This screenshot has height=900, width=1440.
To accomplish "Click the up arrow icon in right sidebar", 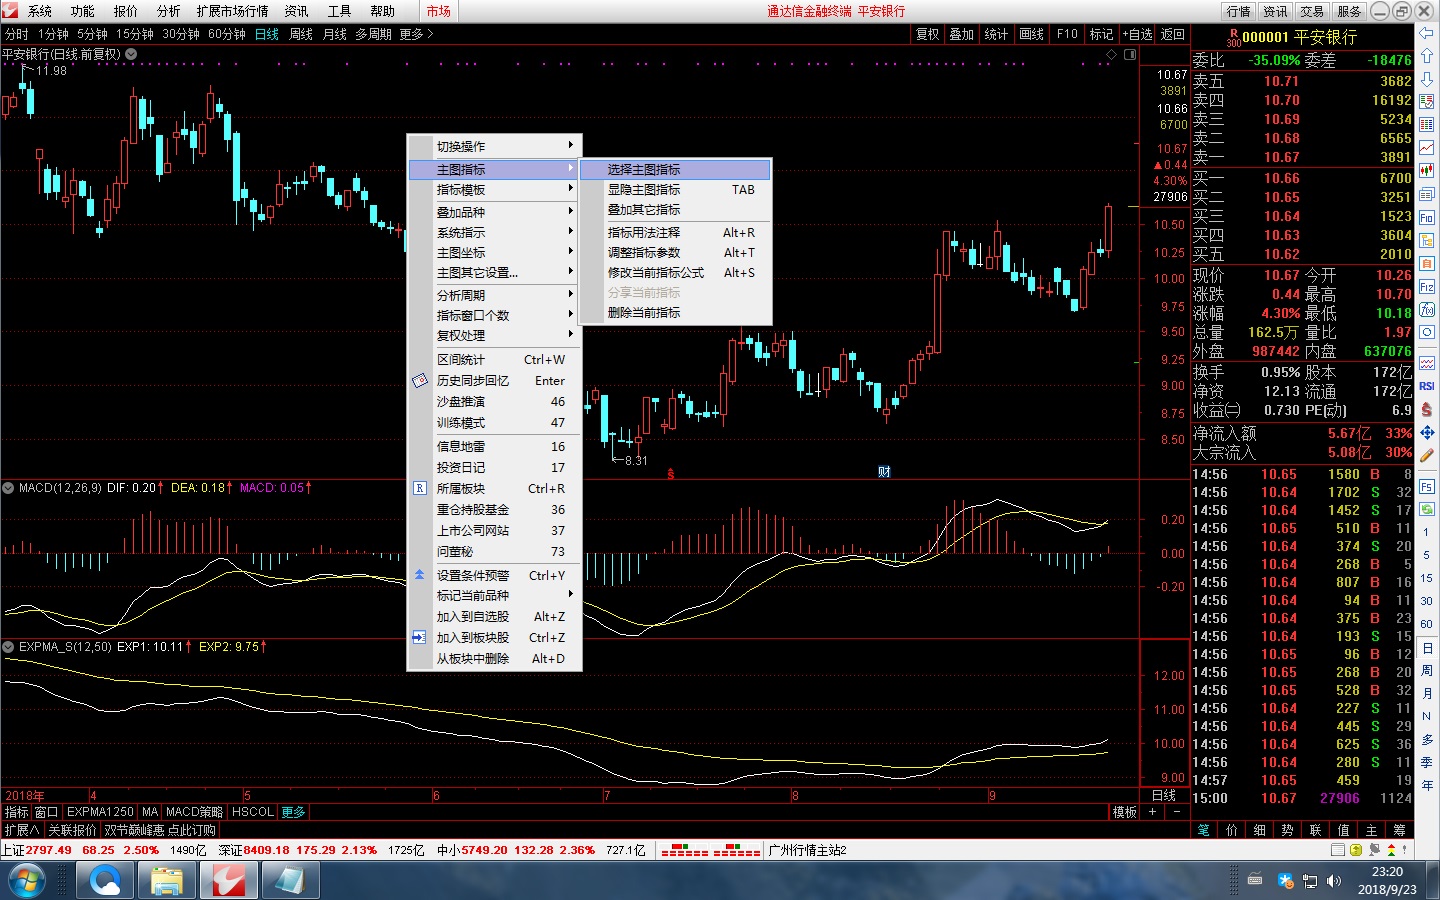I will point(1427,56).
